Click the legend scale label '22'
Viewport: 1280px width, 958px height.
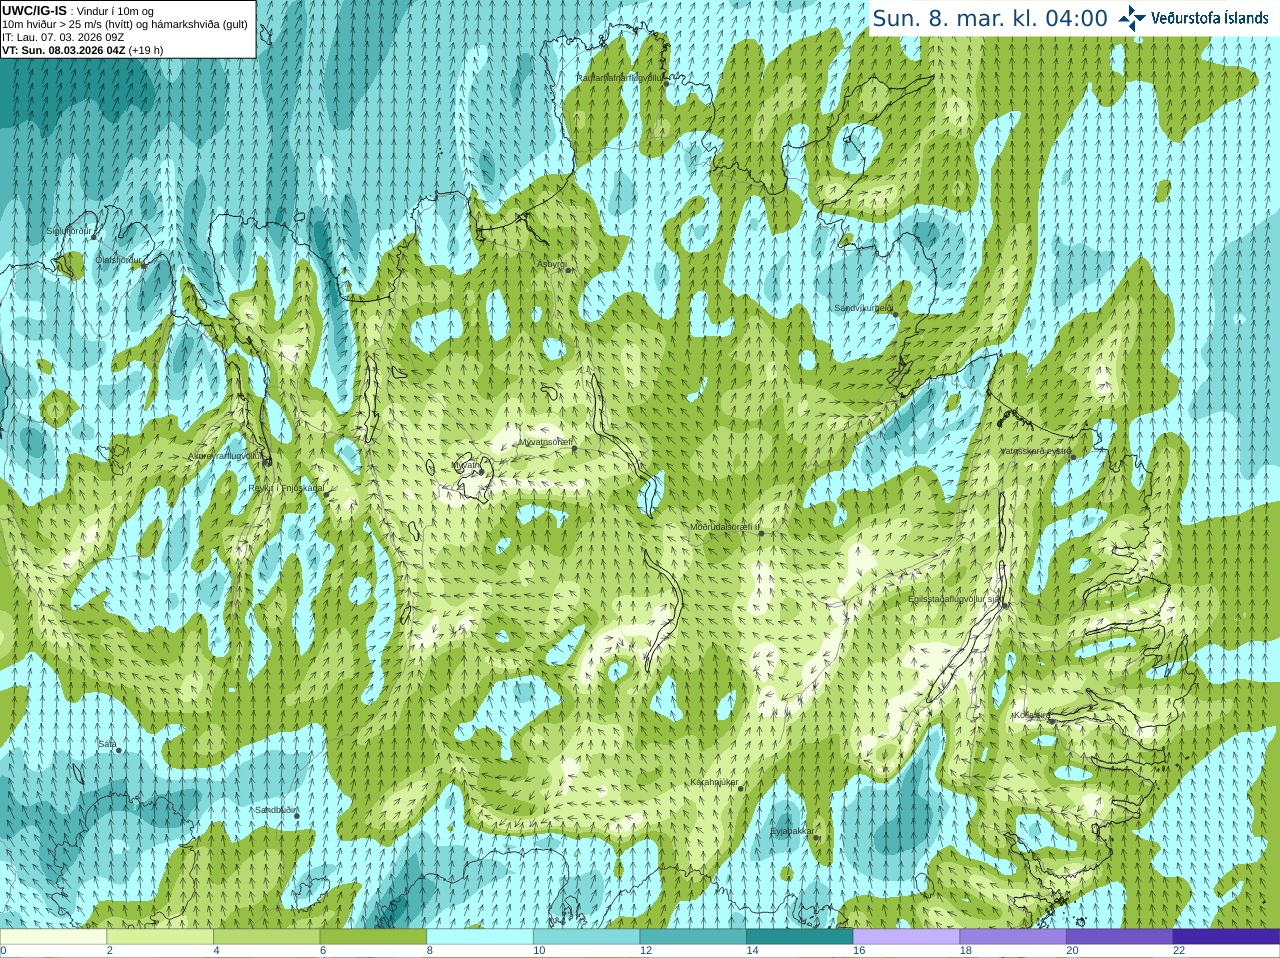pyautogui.click(x=1179, y=951)
